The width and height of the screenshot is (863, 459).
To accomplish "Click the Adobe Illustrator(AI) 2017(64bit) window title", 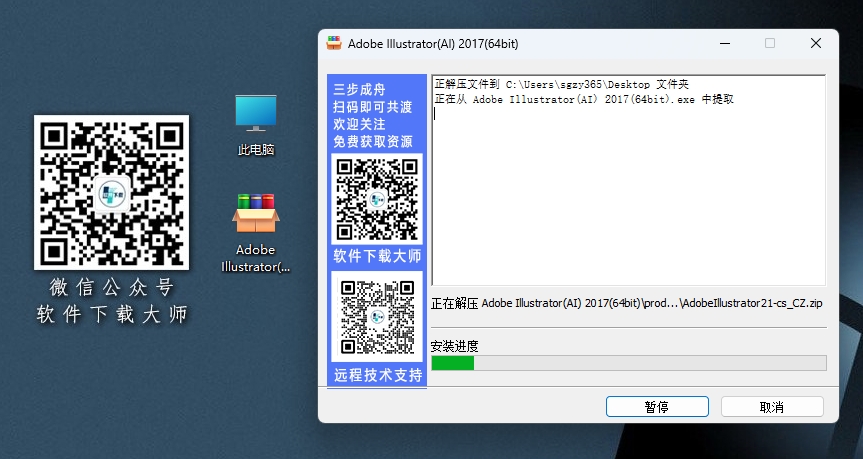I will point(433,43).
